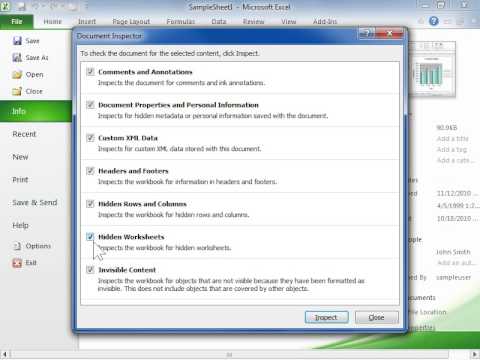The width and height of the screenshot is (480, 360).
Task: Click the blue Help question mark icon
Action: tap(434, 21)
